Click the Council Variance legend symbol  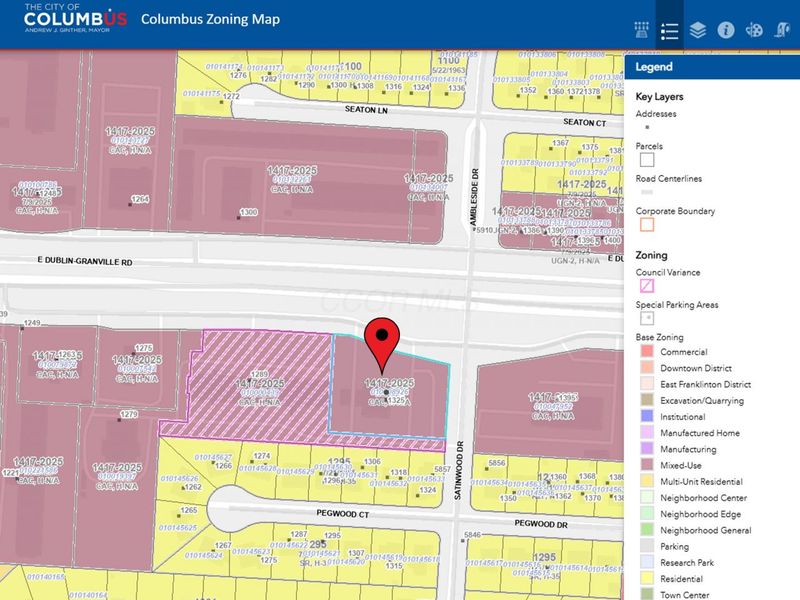[646, 286]
